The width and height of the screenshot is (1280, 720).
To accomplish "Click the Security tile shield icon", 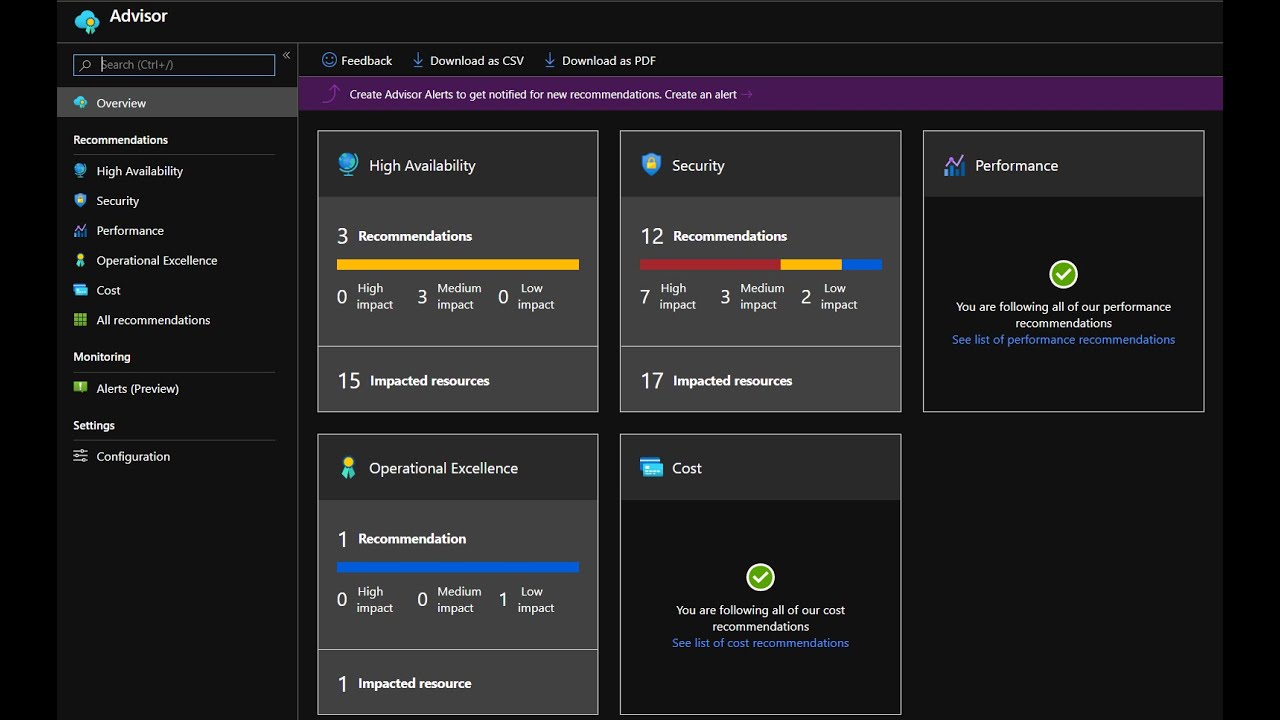I will coord(651,164).
